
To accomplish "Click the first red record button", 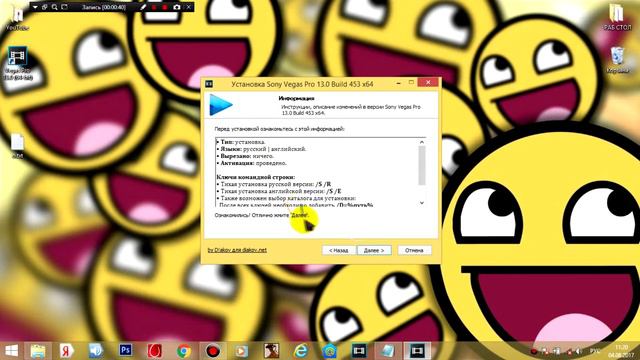I will [154, 7].
